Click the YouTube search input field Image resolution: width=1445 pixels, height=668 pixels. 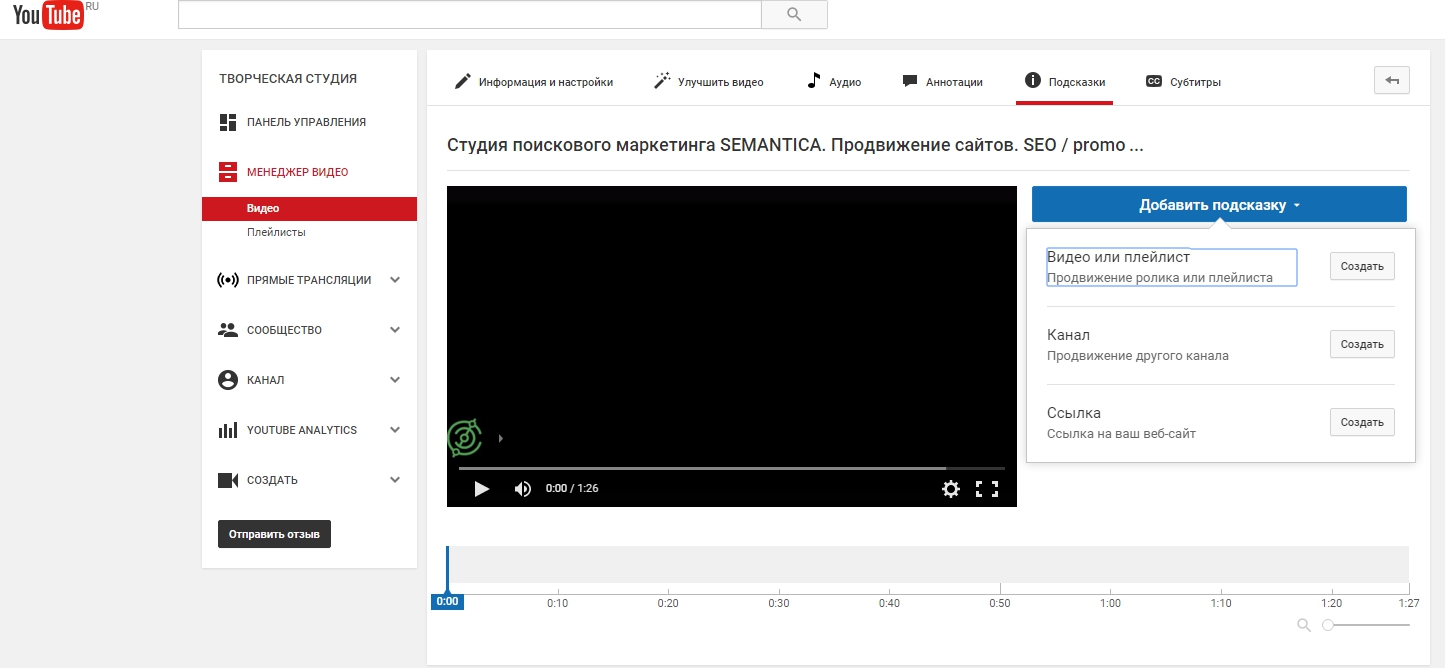click(469, 14)
